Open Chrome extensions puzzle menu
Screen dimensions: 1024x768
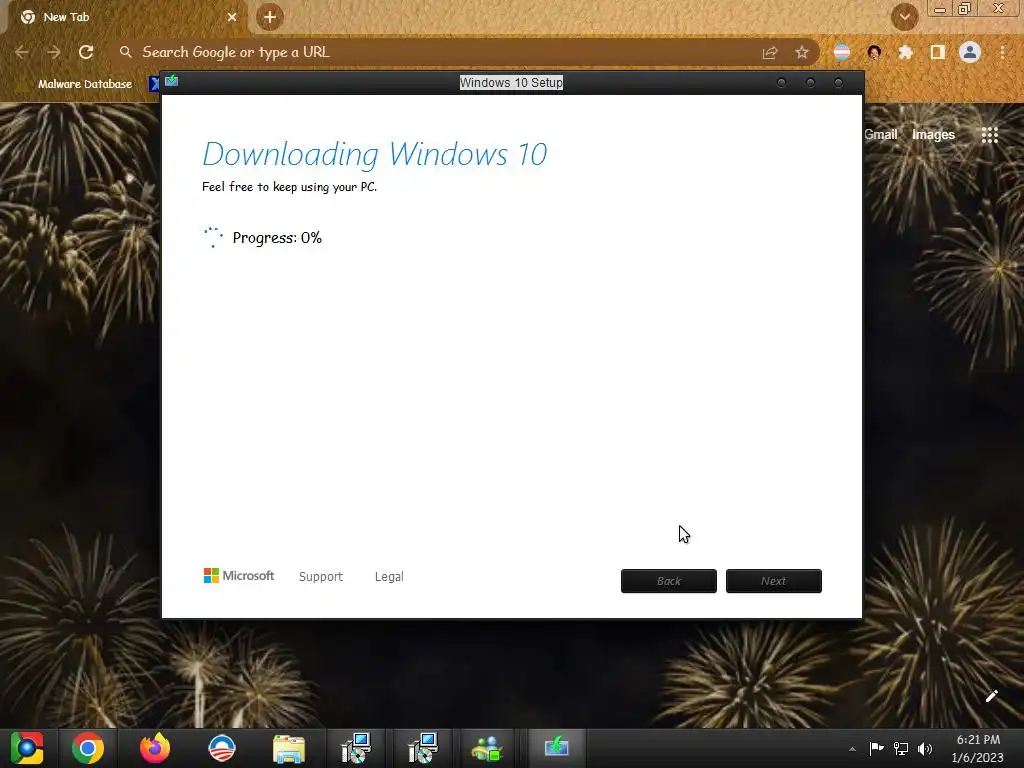point(906,52)
